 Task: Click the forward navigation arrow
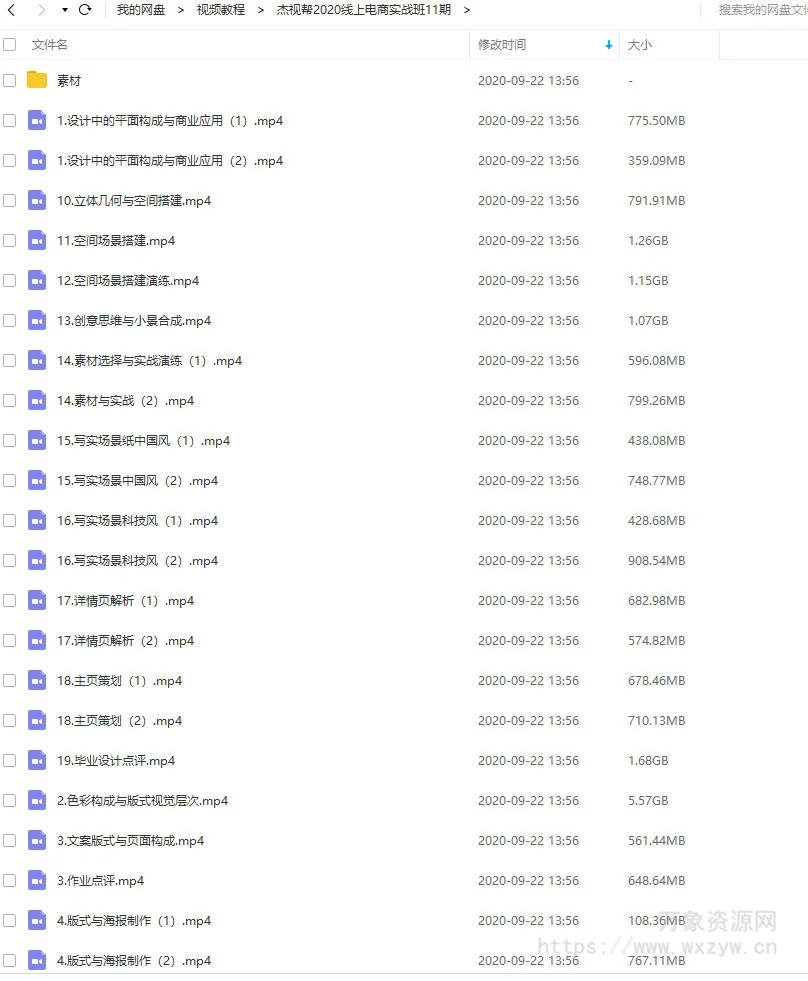[x=41, y=10]
